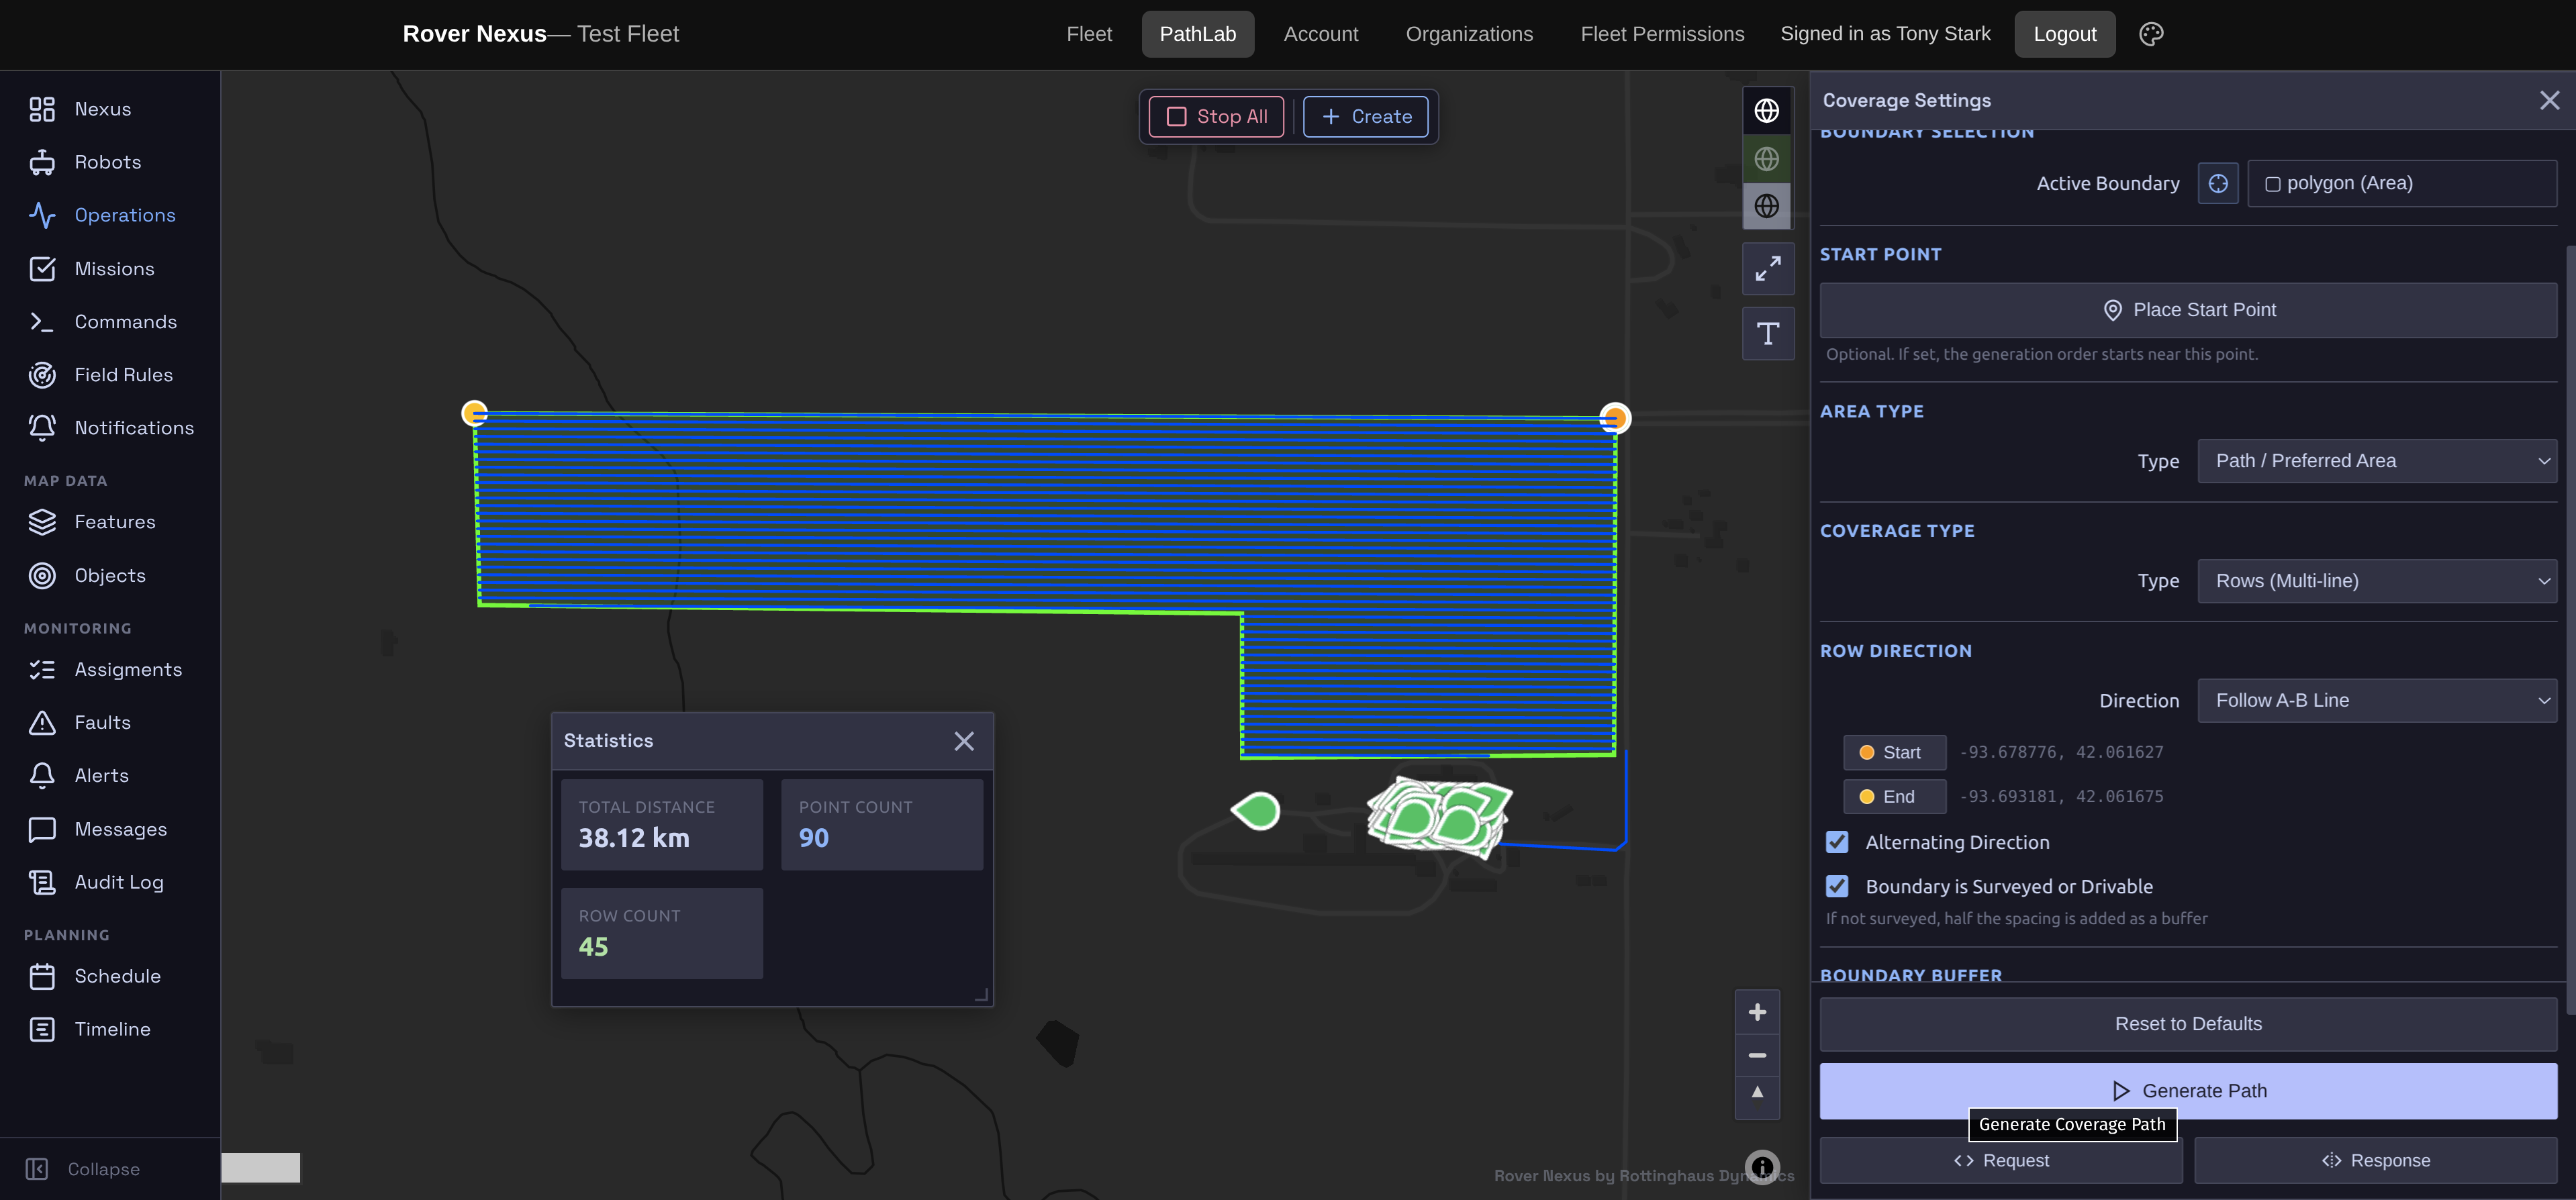Click the Logout button
Image resolution: width=2576 pixels, height=1200 pixels.
coord(2065,34)
